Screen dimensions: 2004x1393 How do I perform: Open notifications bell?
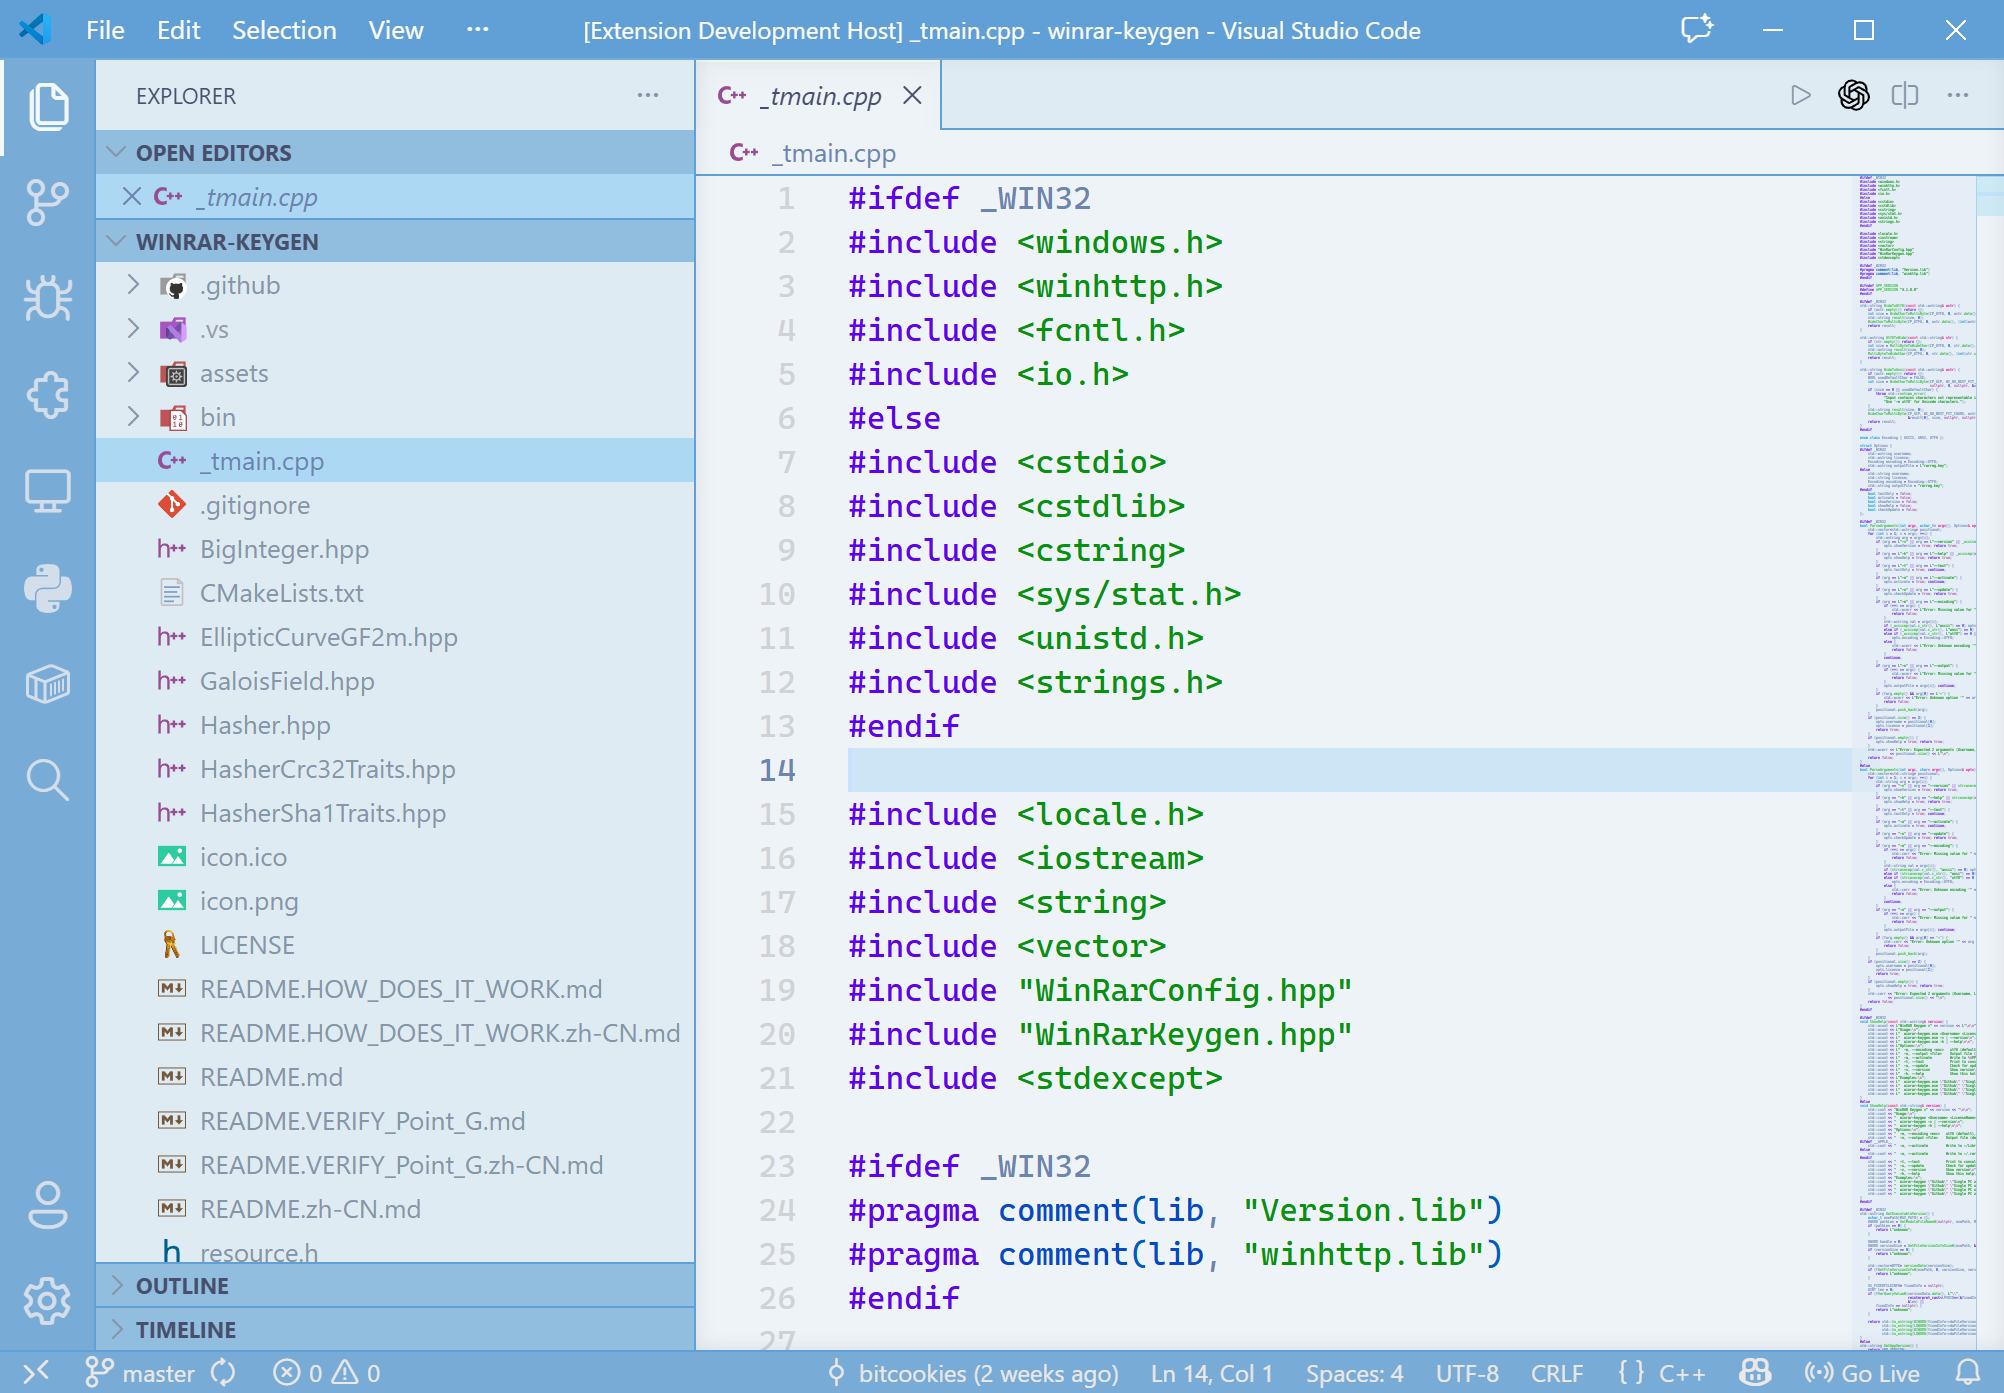pyautogui.click(x=1967, y=1373)
